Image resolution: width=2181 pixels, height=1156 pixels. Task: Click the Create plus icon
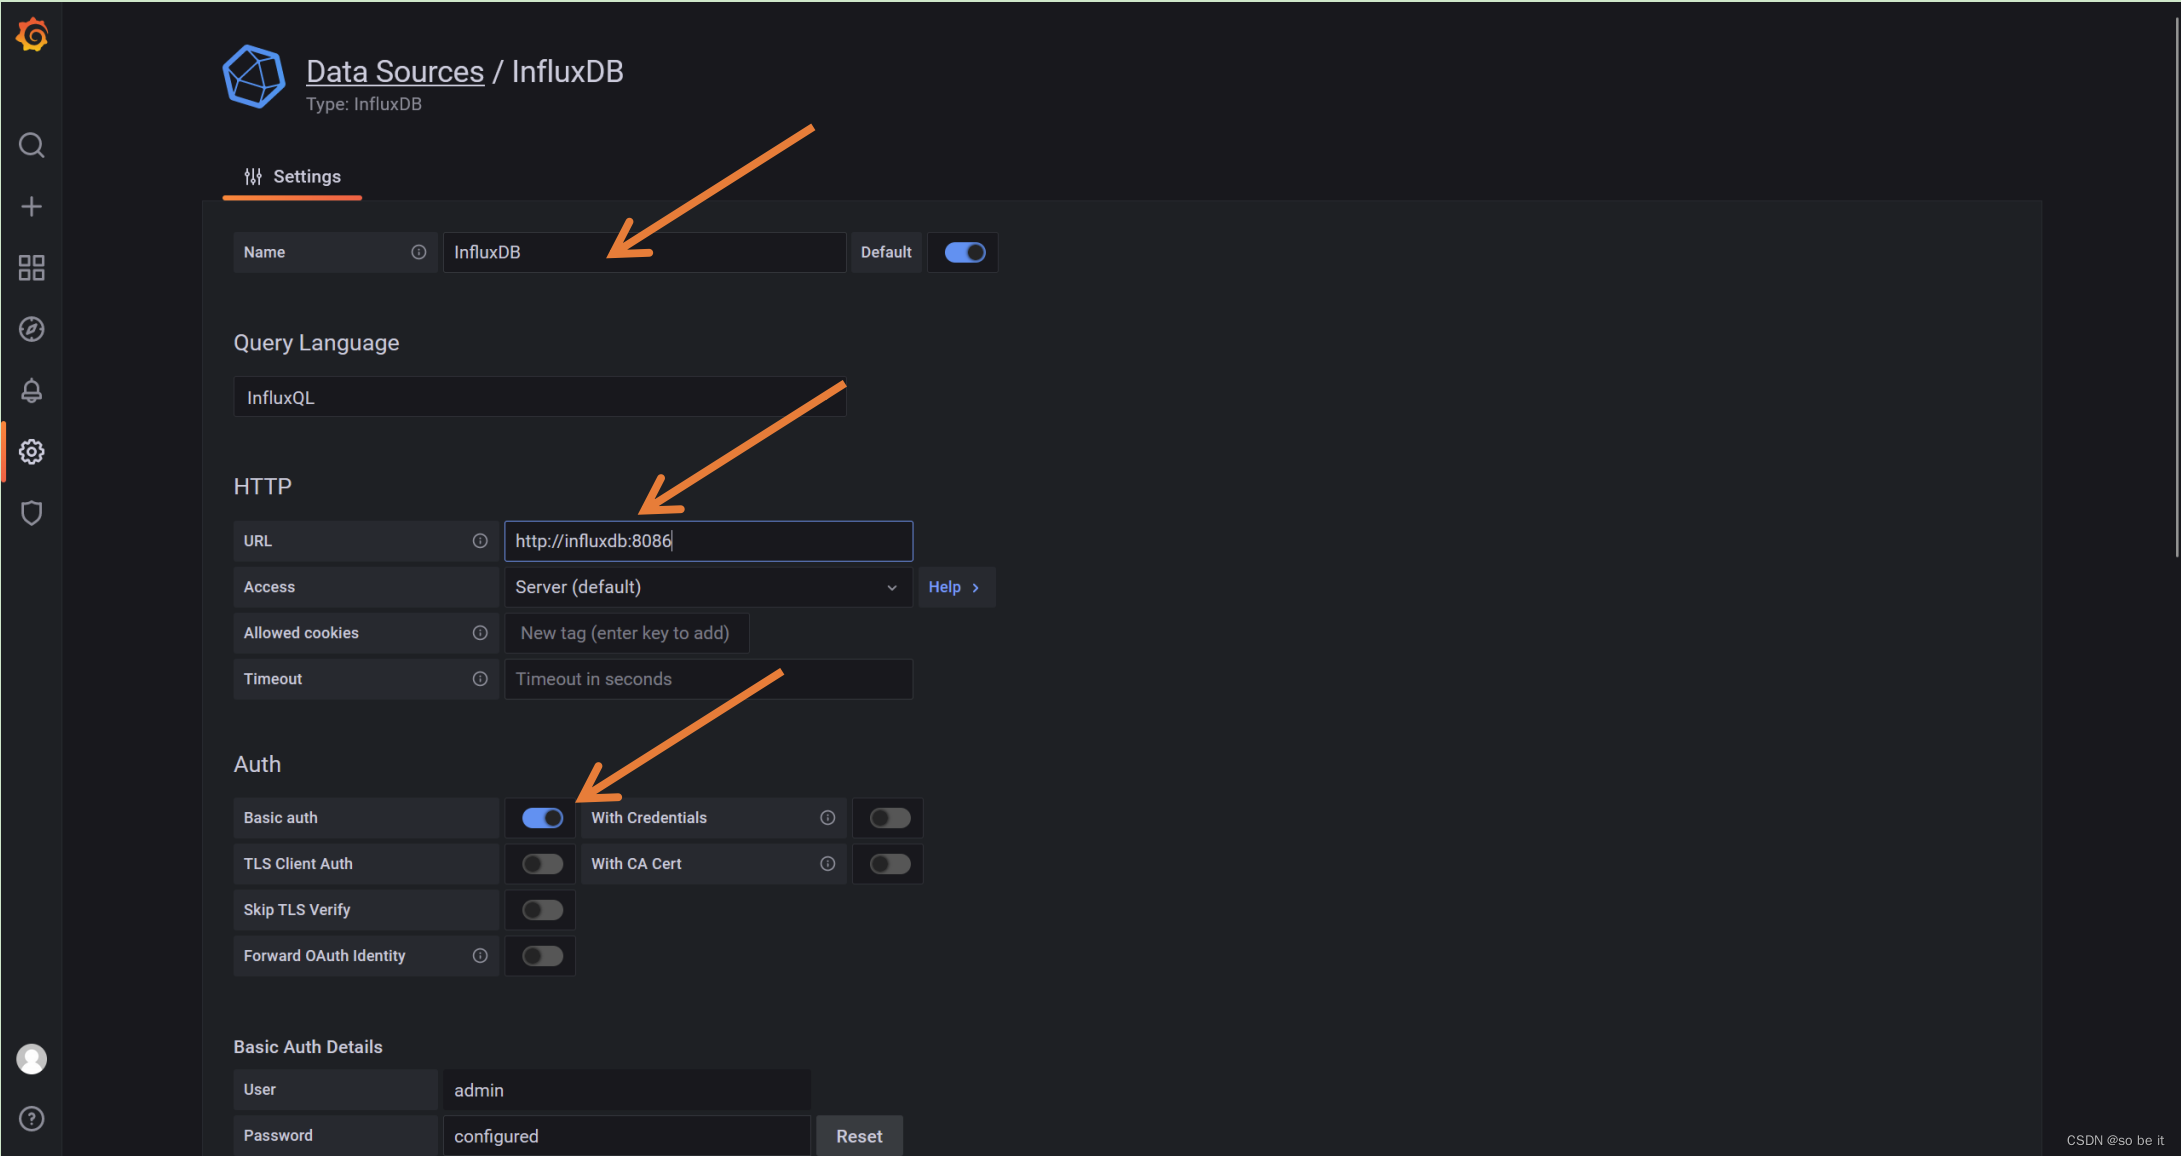[32, 207]
